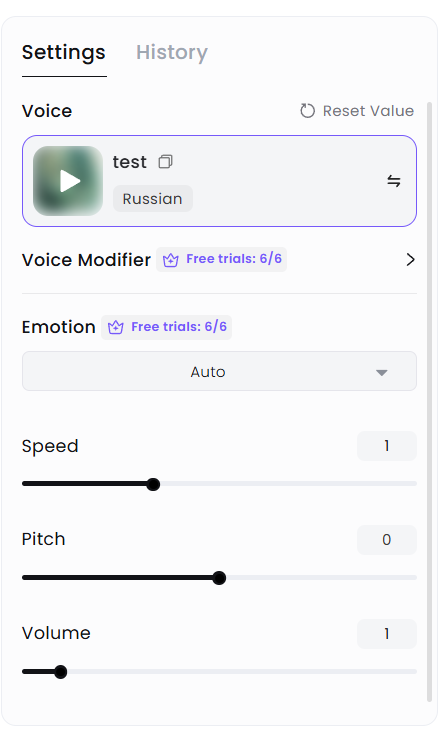Switch to the History tab
This screenshot has height=745, width=439.
172,52
